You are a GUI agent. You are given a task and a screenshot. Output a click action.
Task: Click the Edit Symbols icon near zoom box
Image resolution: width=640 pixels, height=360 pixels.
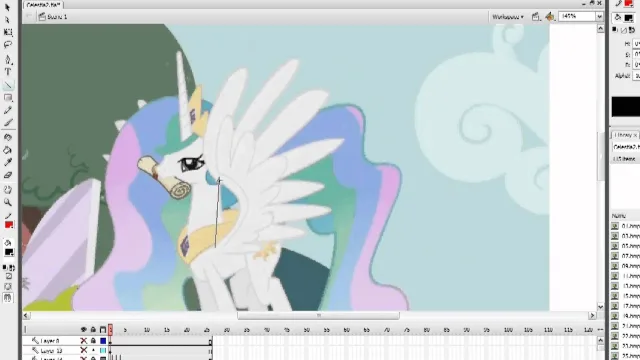(x=550, y=17)
